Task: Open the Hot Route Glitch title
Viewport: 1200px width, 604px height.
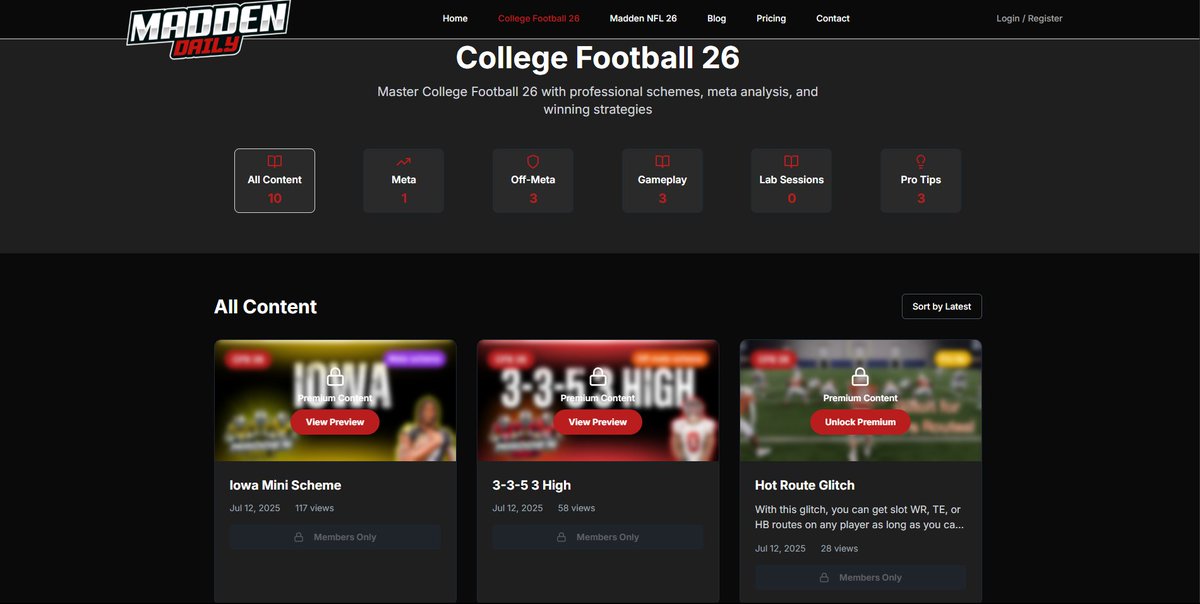Action: [805, 485]
